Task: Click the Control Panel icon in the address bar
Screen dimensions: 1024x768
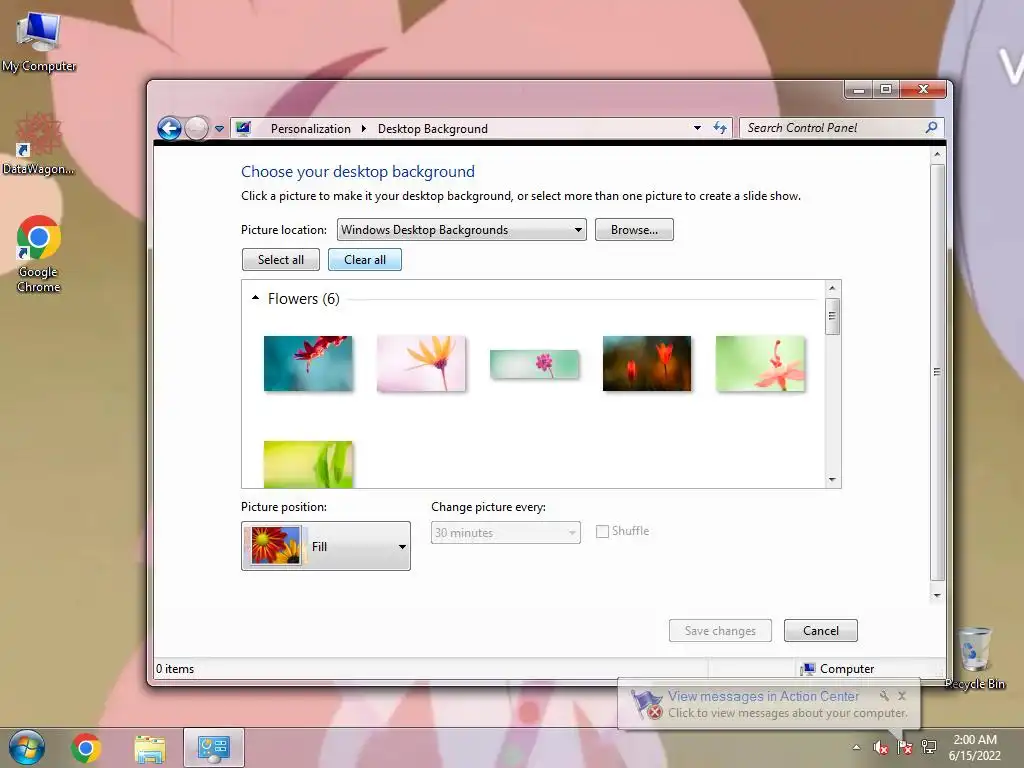Action: pos(244,128)
